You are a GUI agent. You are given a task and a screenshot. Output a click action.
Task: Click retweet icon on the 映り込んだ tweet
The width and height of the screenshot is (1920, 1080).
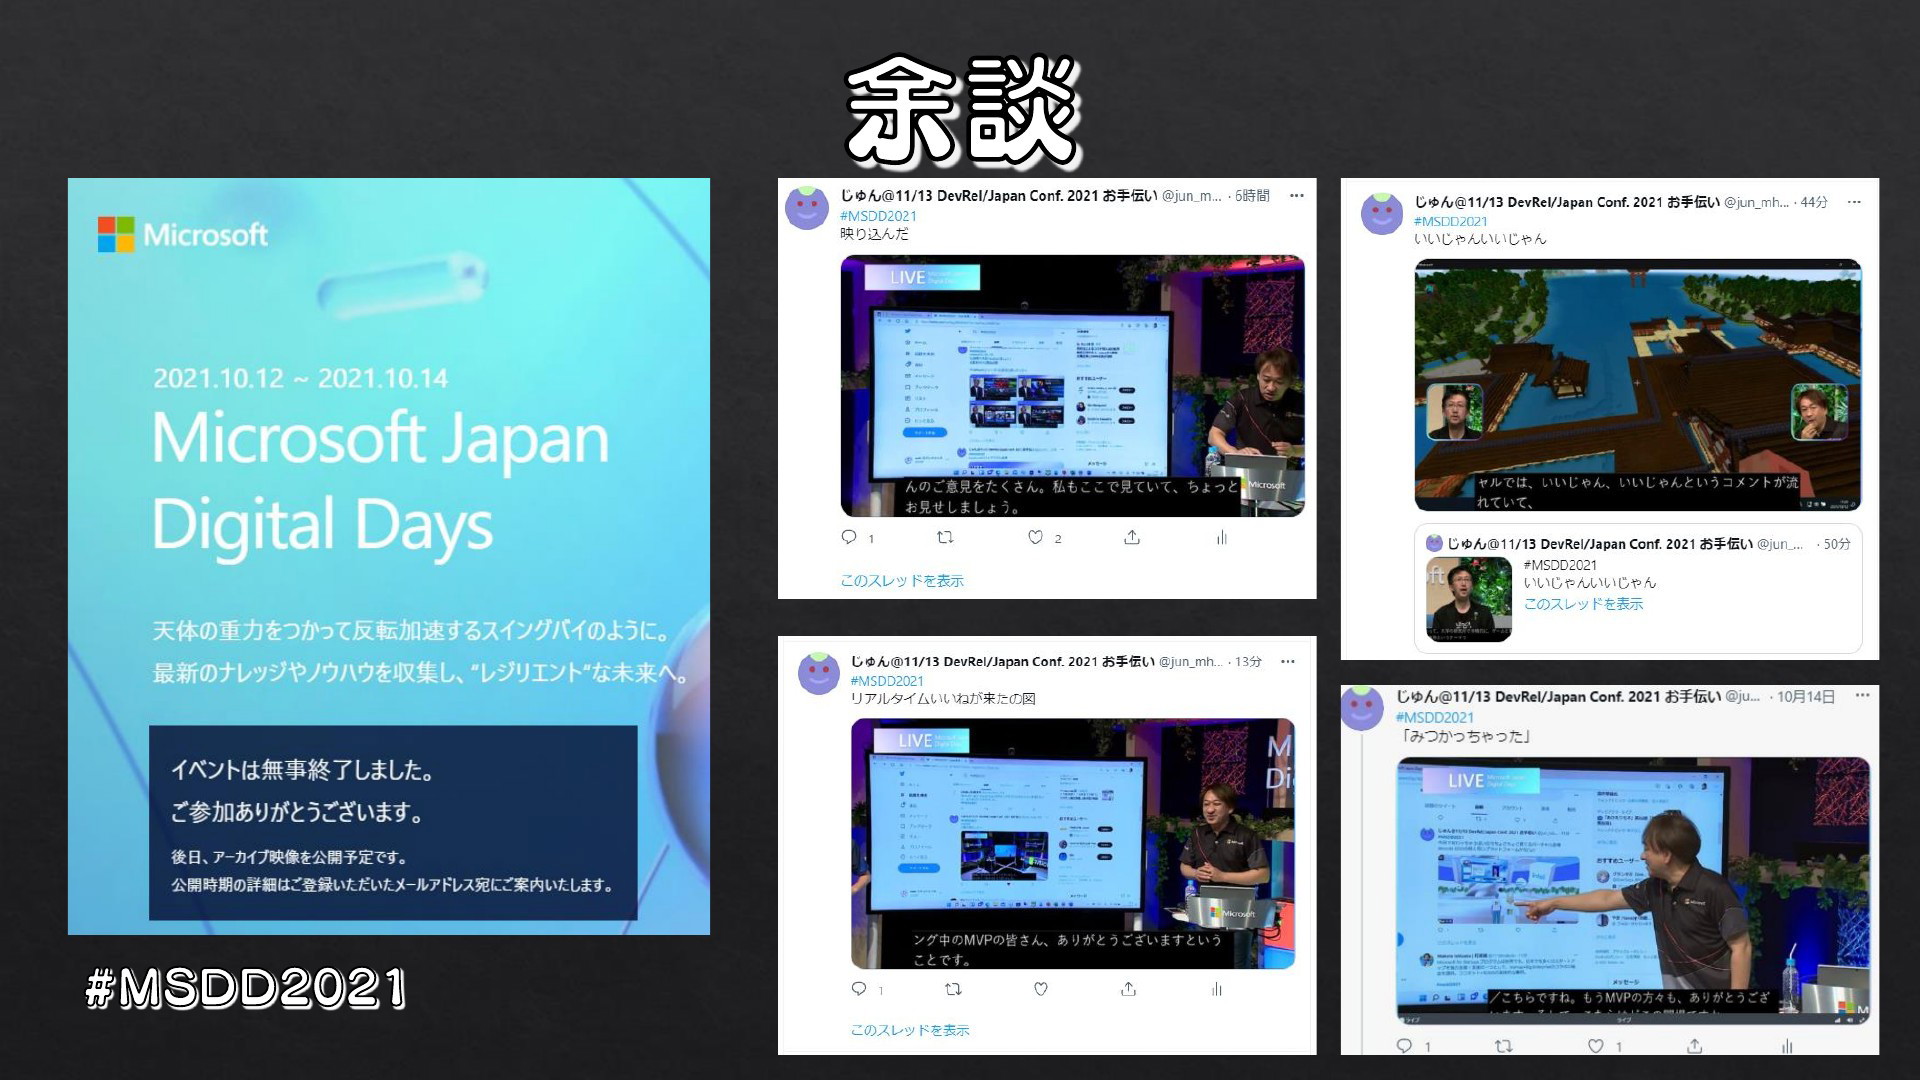pyautogui.click(x=945, y=537)
